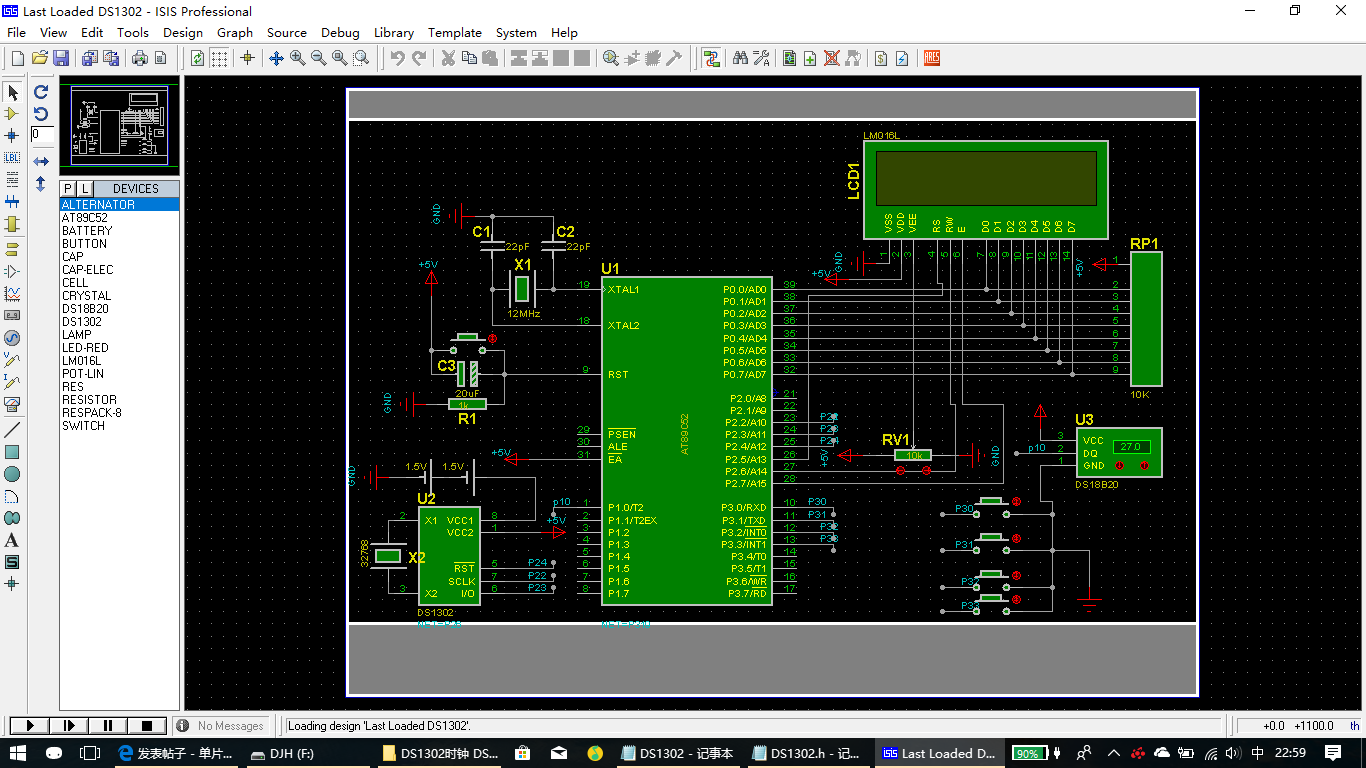The image size is (1366, 768).
Task: Click the Print design icon
Action: pyautogui.click(x=140, y=58)
